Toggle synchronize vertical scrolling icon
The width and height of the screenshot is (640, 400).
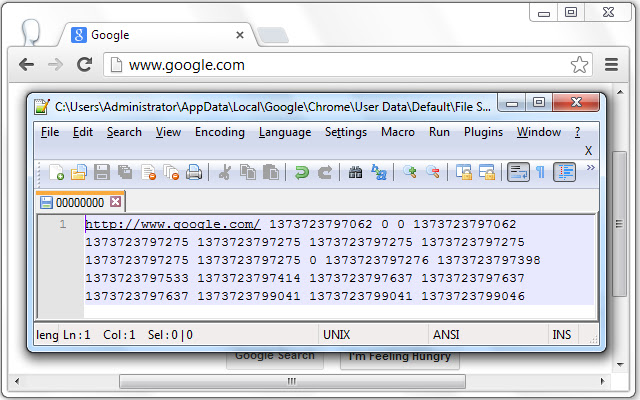pyautogui.click(x=464, y=172)
